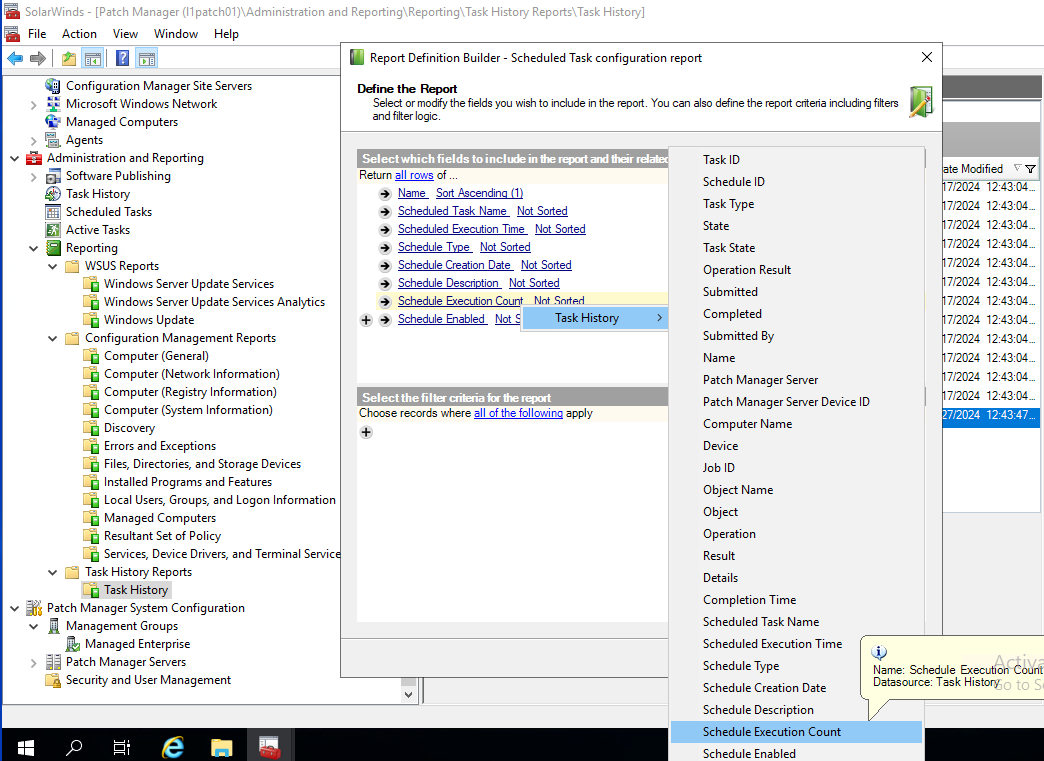Click arrow icon beside Scheduled Task Name field
Viewport: 1044px width, 761px height.
point(385,212)
